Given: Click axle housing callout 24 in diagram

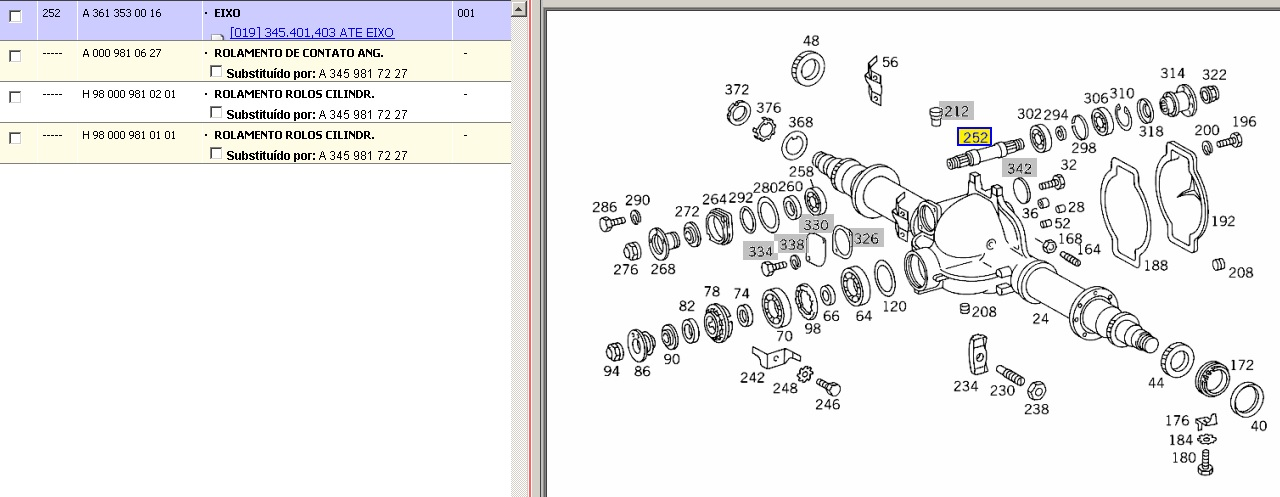Looking at the screenshot, I should 1041,319.
